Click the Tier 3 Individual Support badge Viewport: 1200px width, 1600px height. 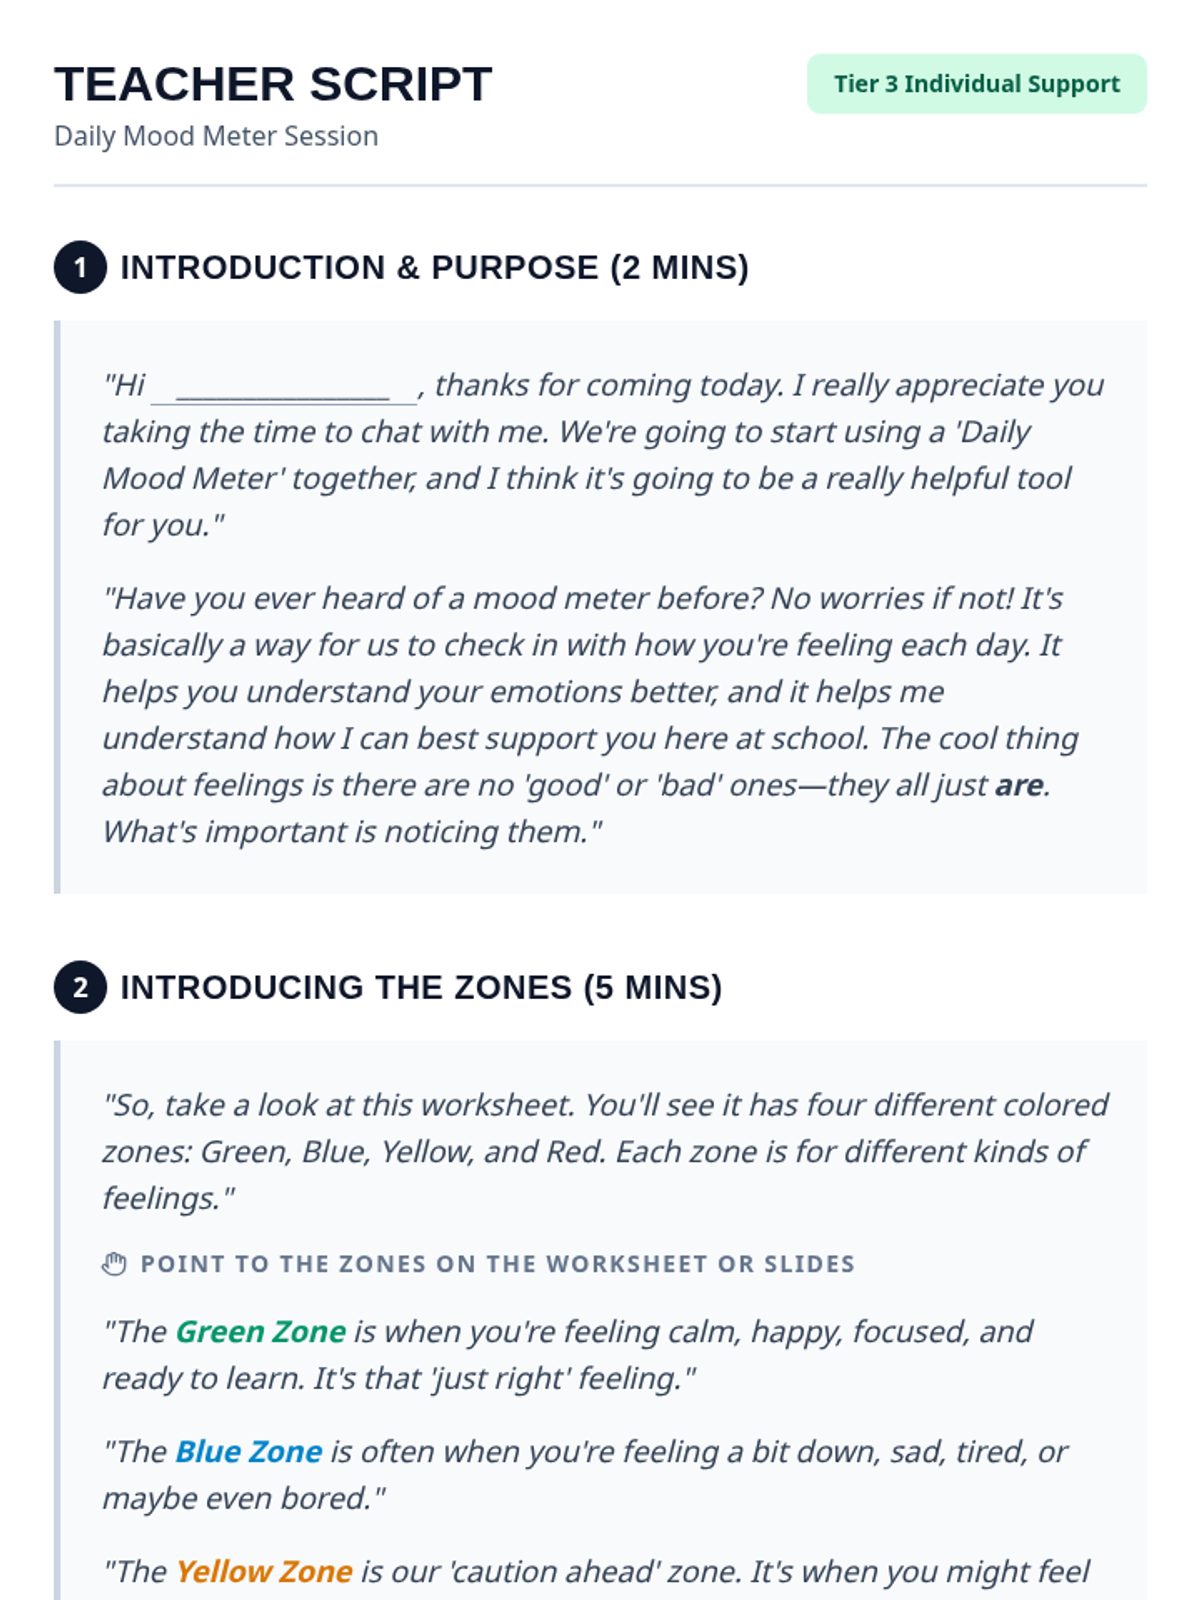[x=976, y=84]
